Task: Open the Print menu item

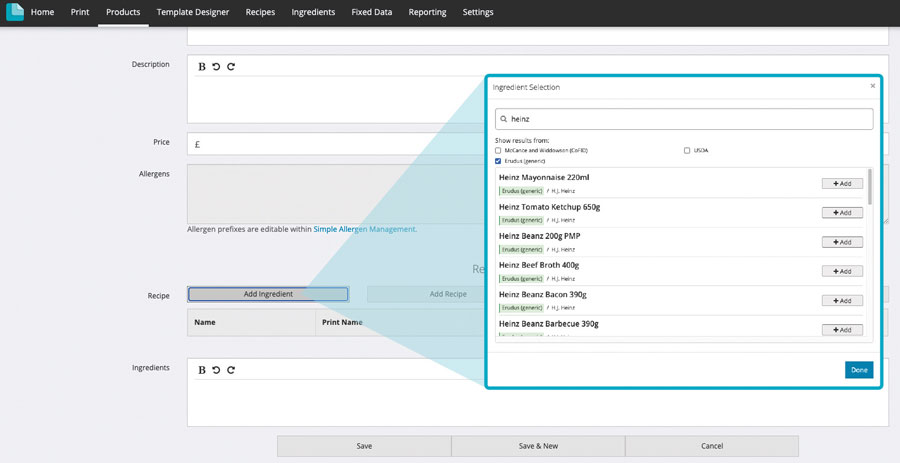Action: [80, 12]
